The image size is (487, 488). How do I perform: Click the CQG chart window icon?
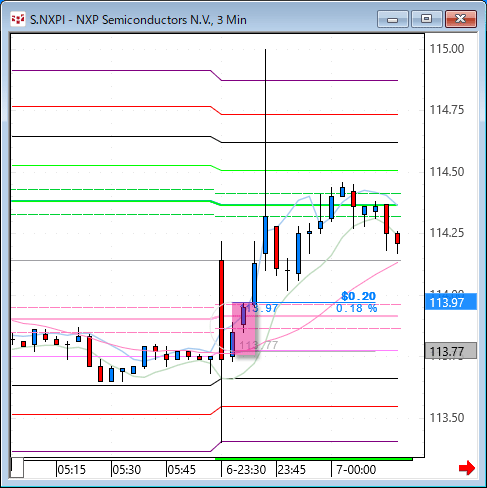[x=18, y=19]
